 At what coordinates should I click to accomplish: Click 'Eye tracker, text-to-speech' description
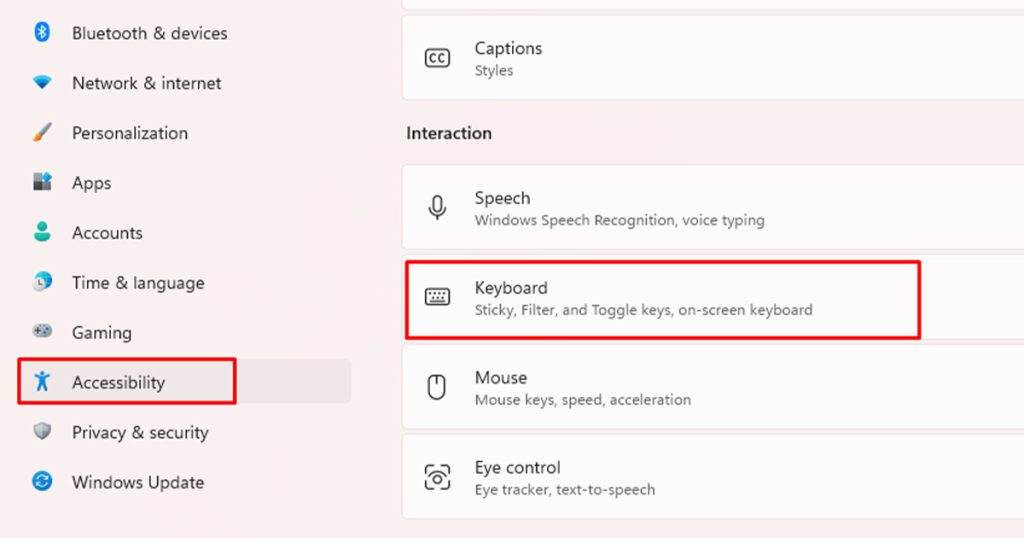pyautogui.click(x=564, y=490)
